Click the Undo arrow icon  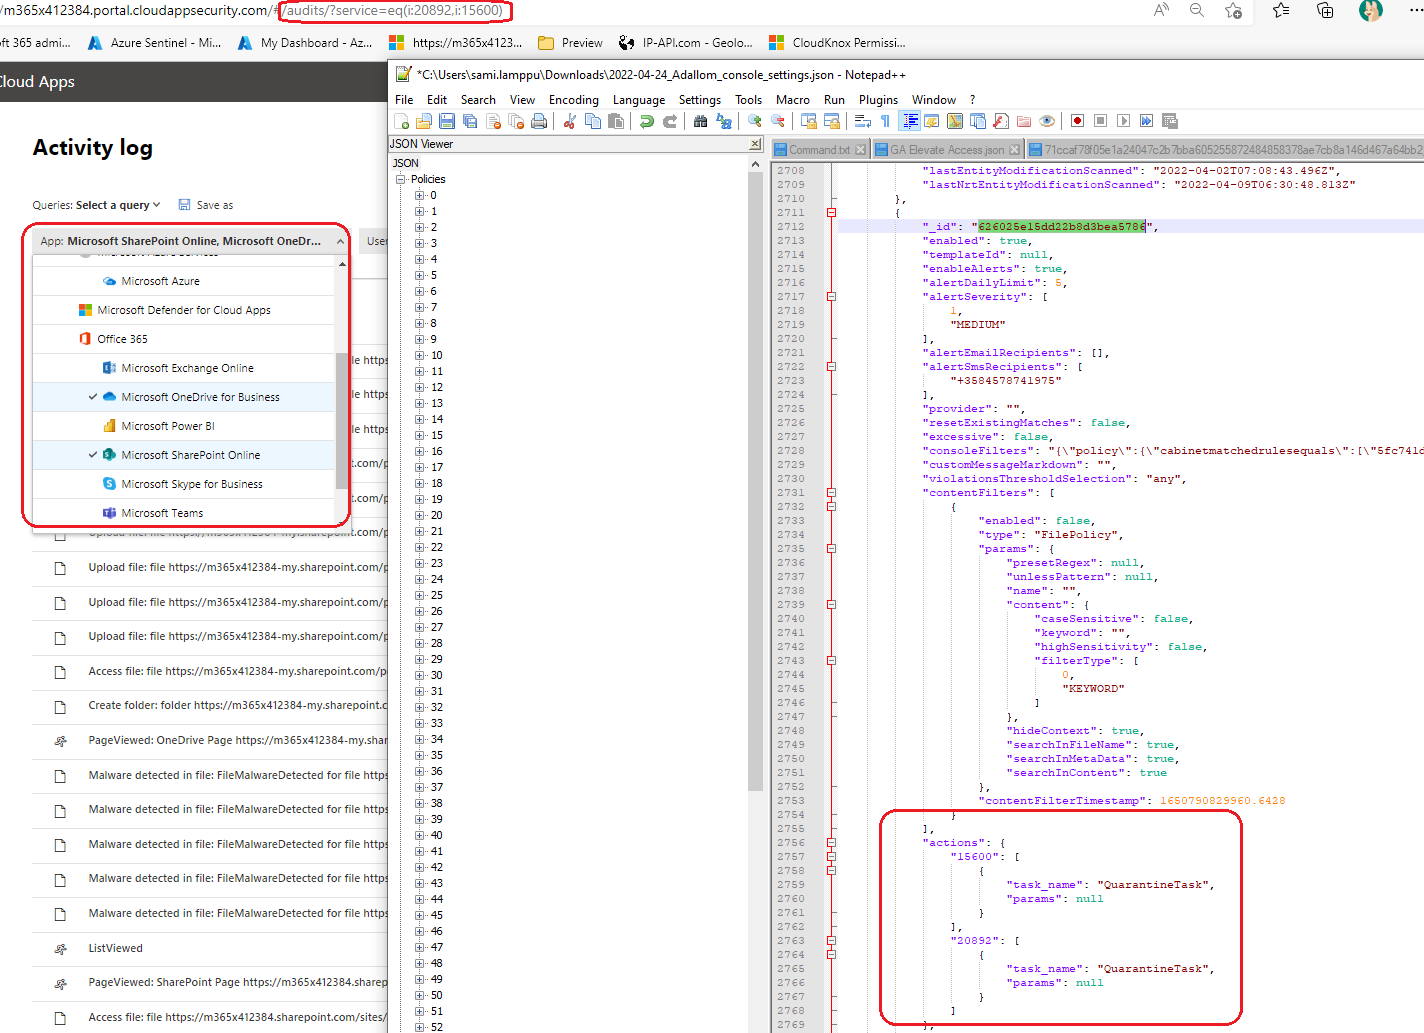point(647,121)
